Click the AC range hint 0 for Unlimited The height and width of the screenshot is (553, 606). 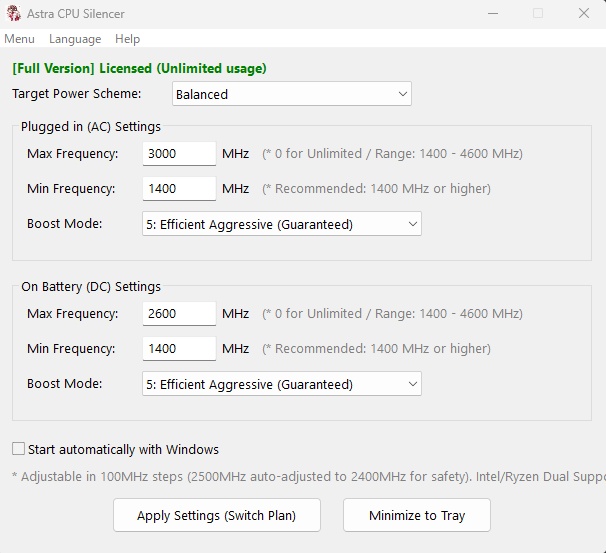click(x=392, y=154)
